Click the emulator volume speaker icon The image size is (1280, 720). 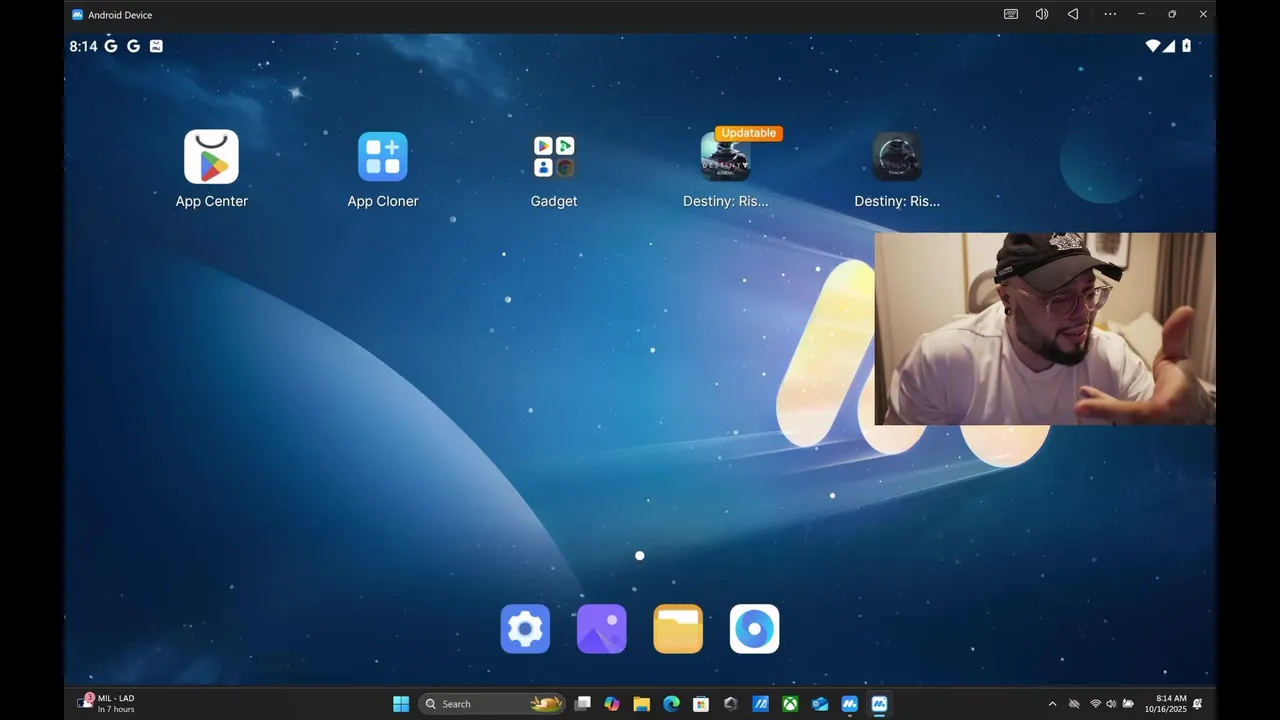pyautogui.click(x=1041, y=14)
